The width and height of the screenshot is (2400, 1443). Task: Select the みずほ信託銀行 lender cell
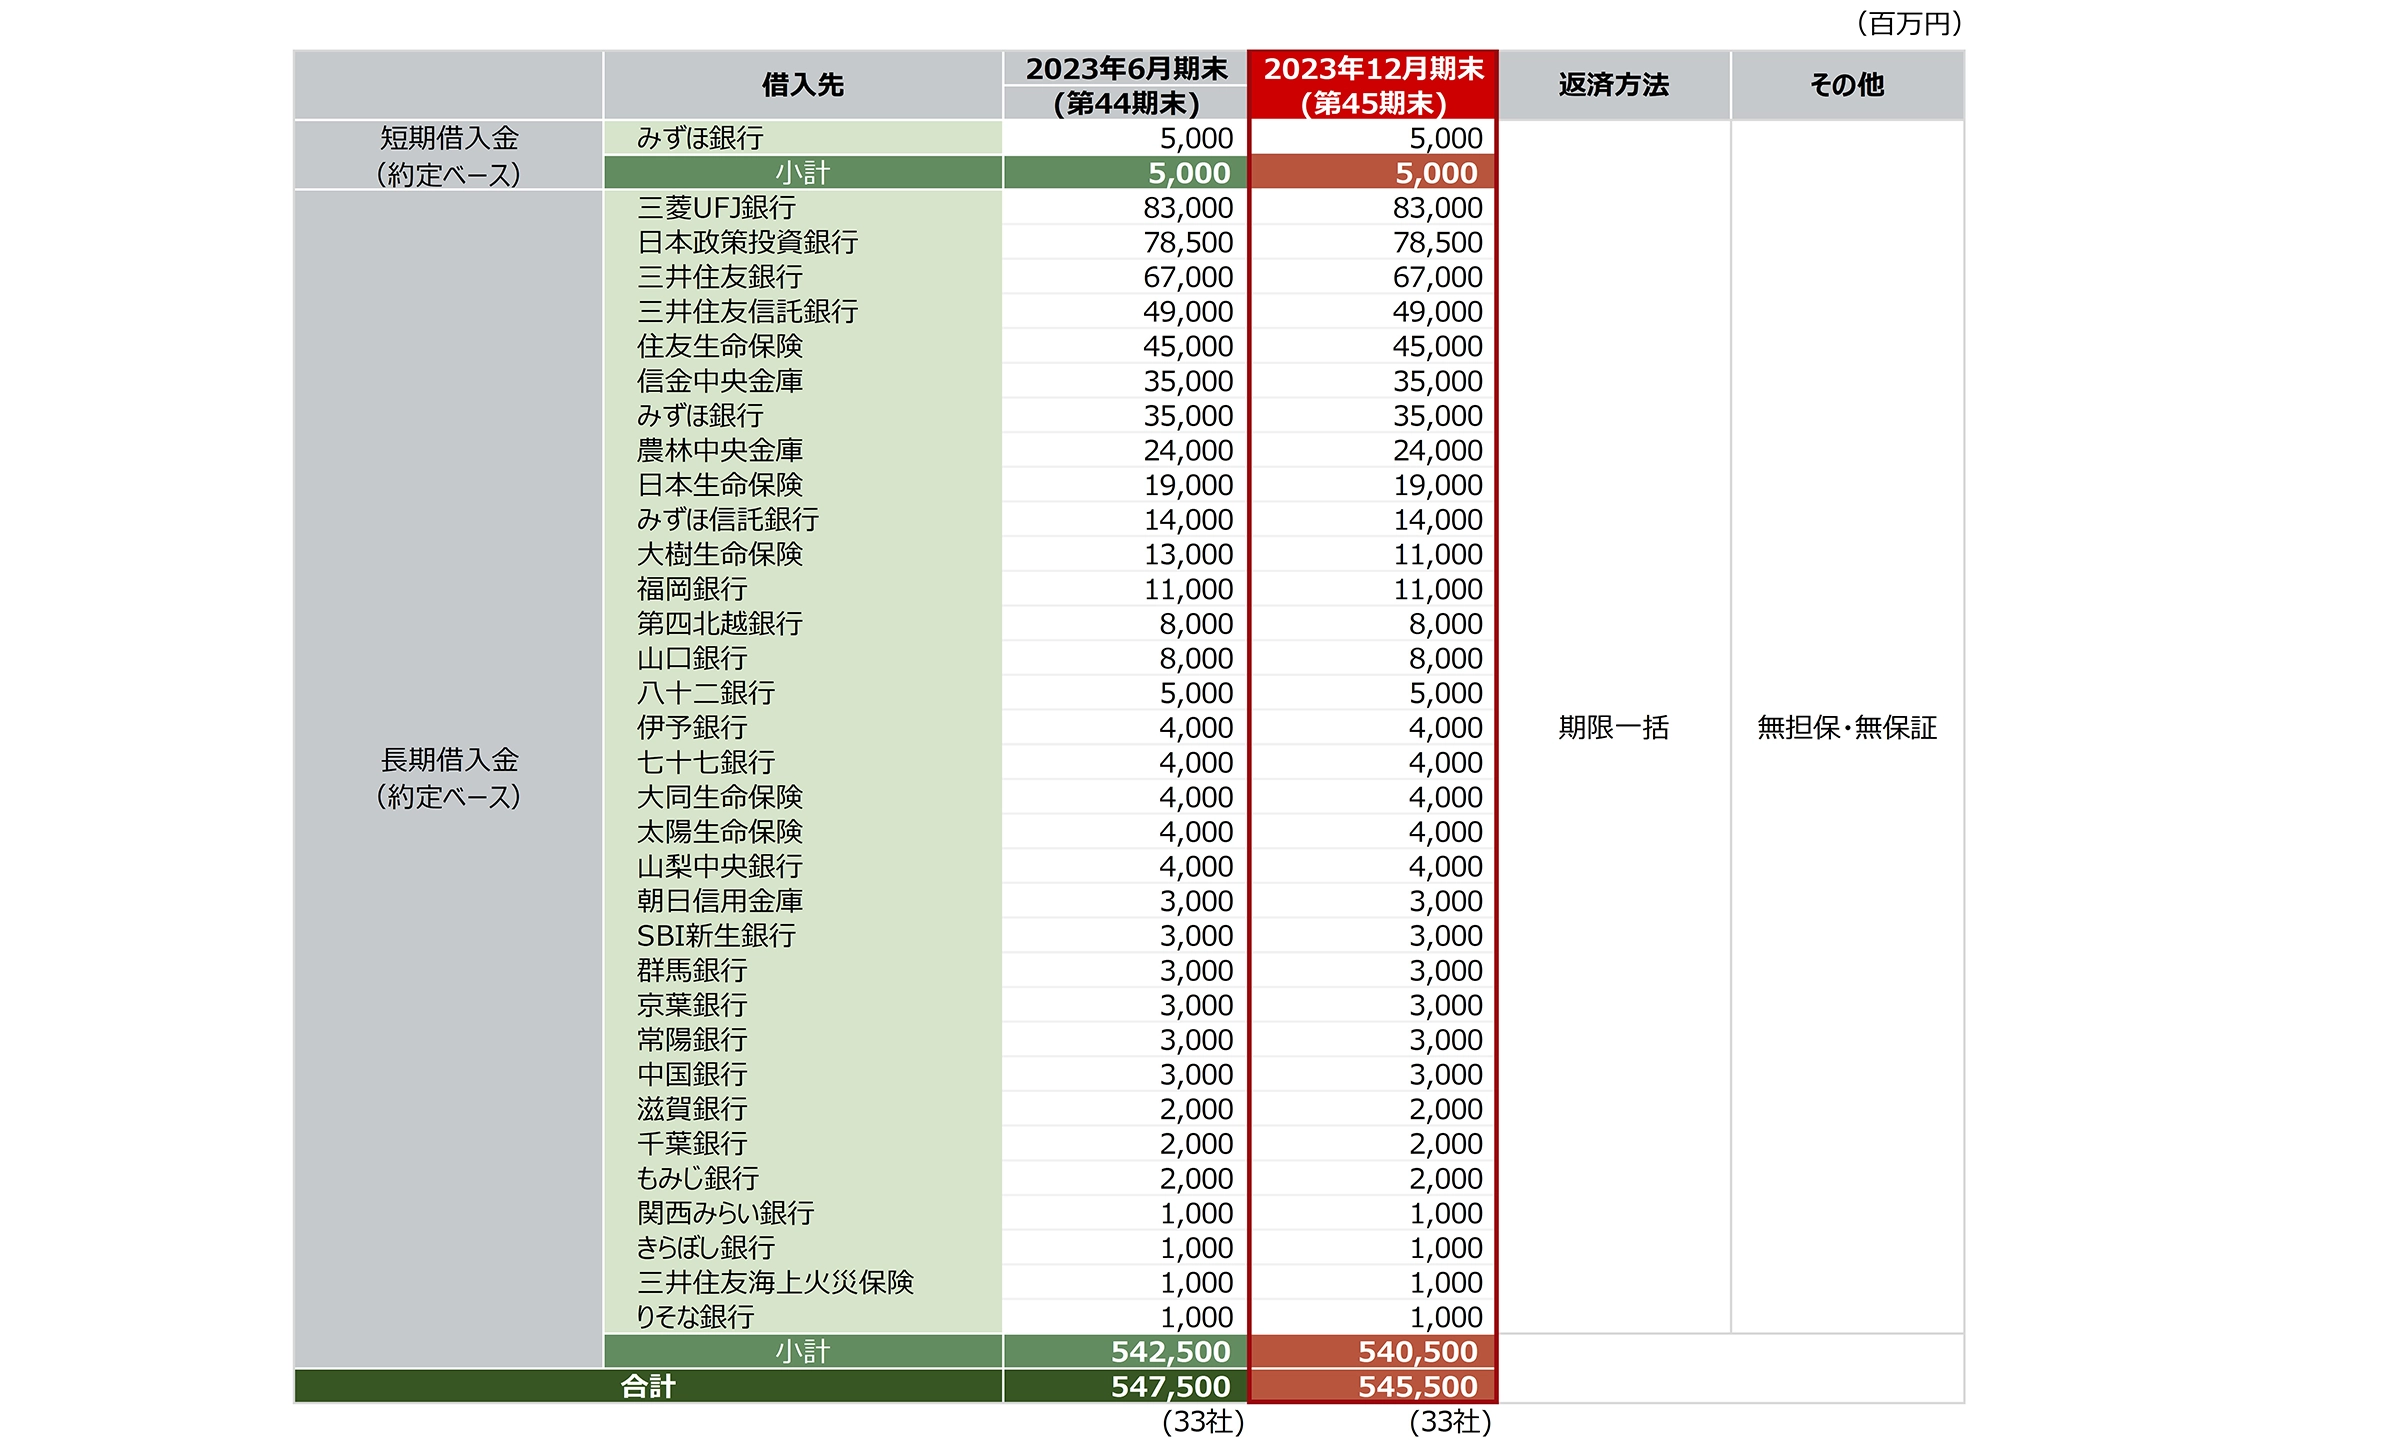pyautogui.click(x=803, y=520)
